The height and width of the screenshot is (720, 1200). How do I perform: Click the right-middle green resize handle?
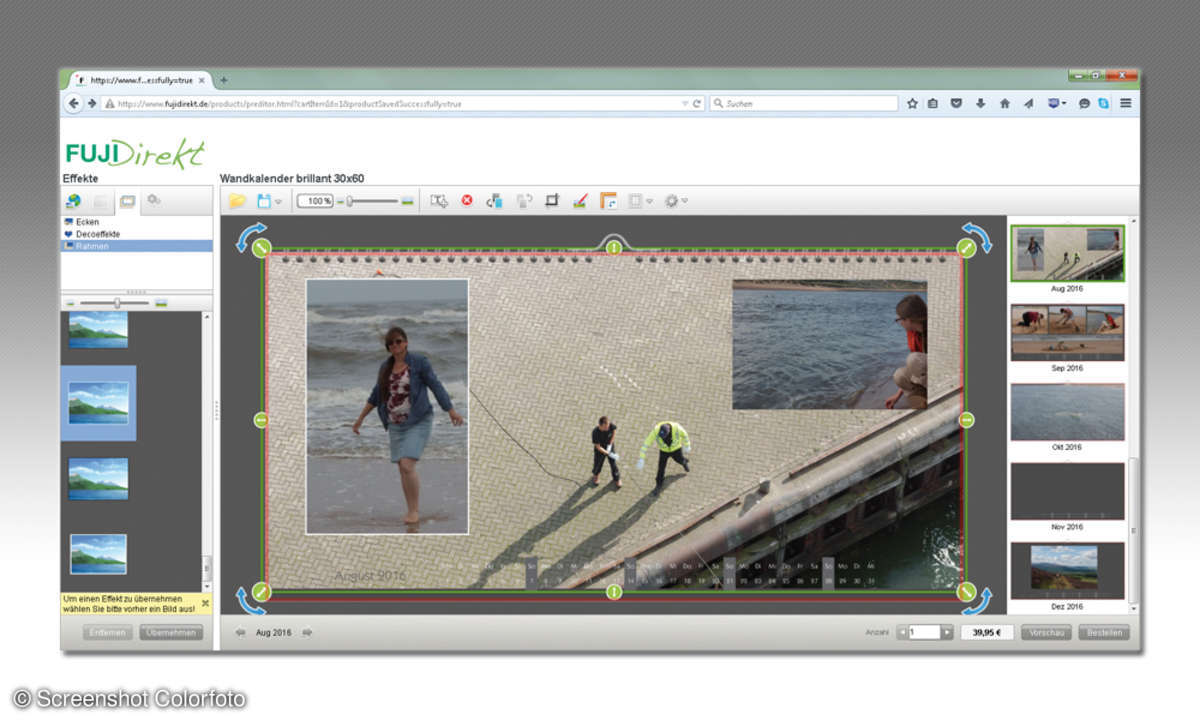tap(967, 420)
